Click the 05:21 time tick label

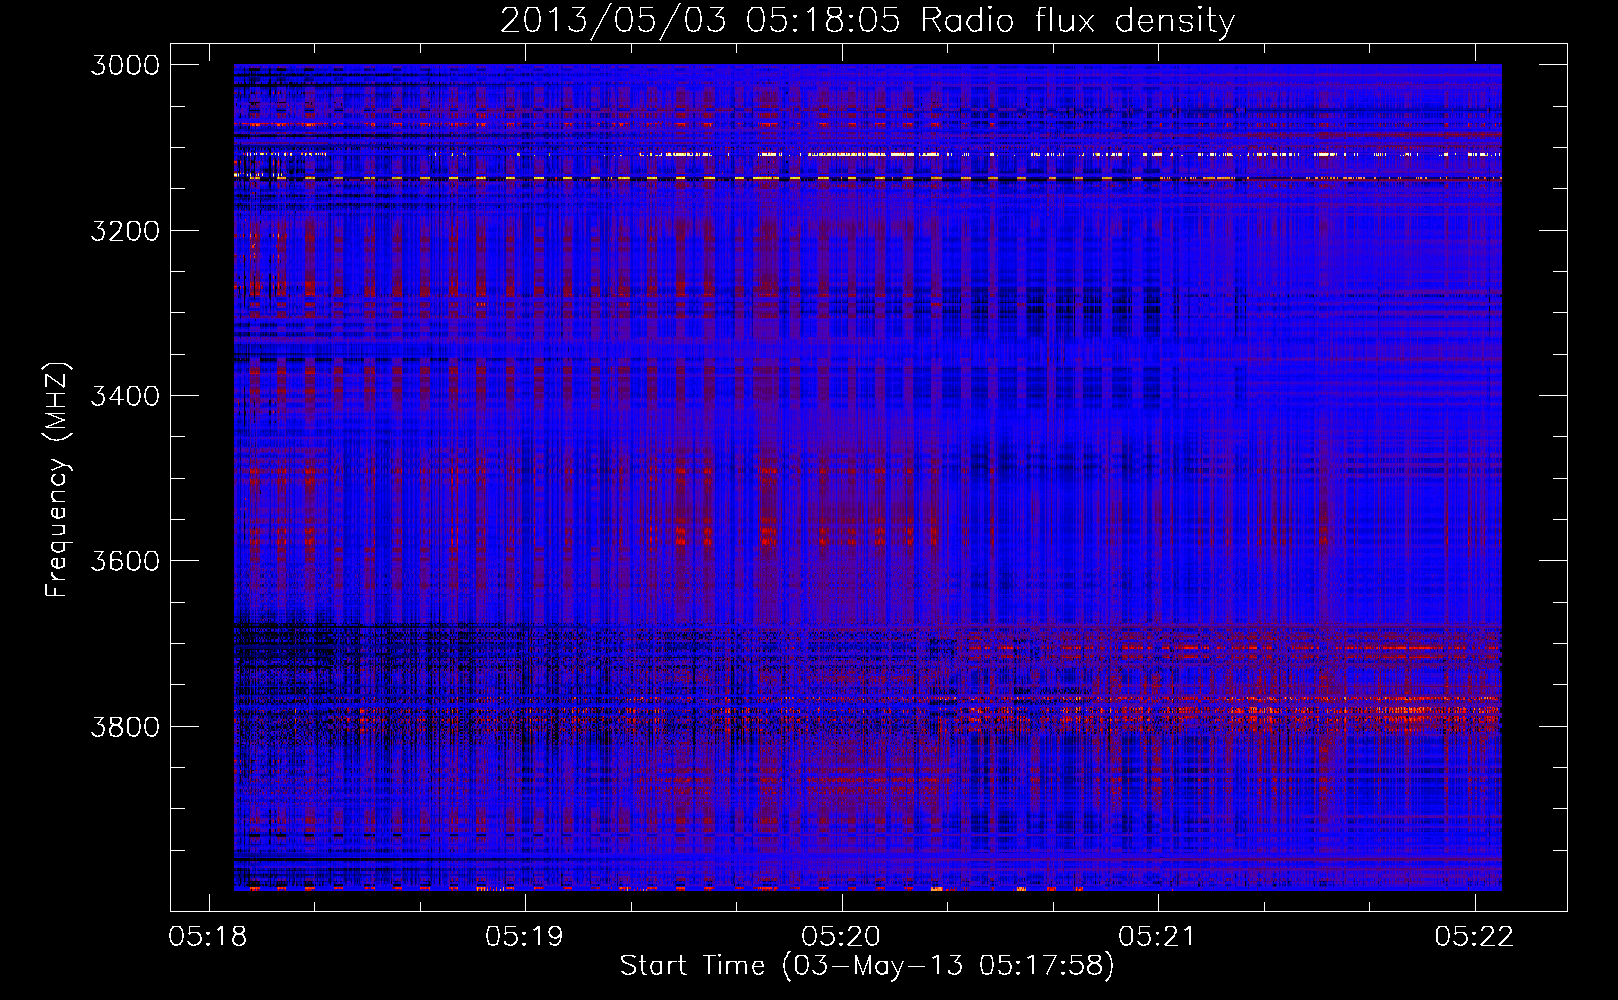tap(1157, 936)
